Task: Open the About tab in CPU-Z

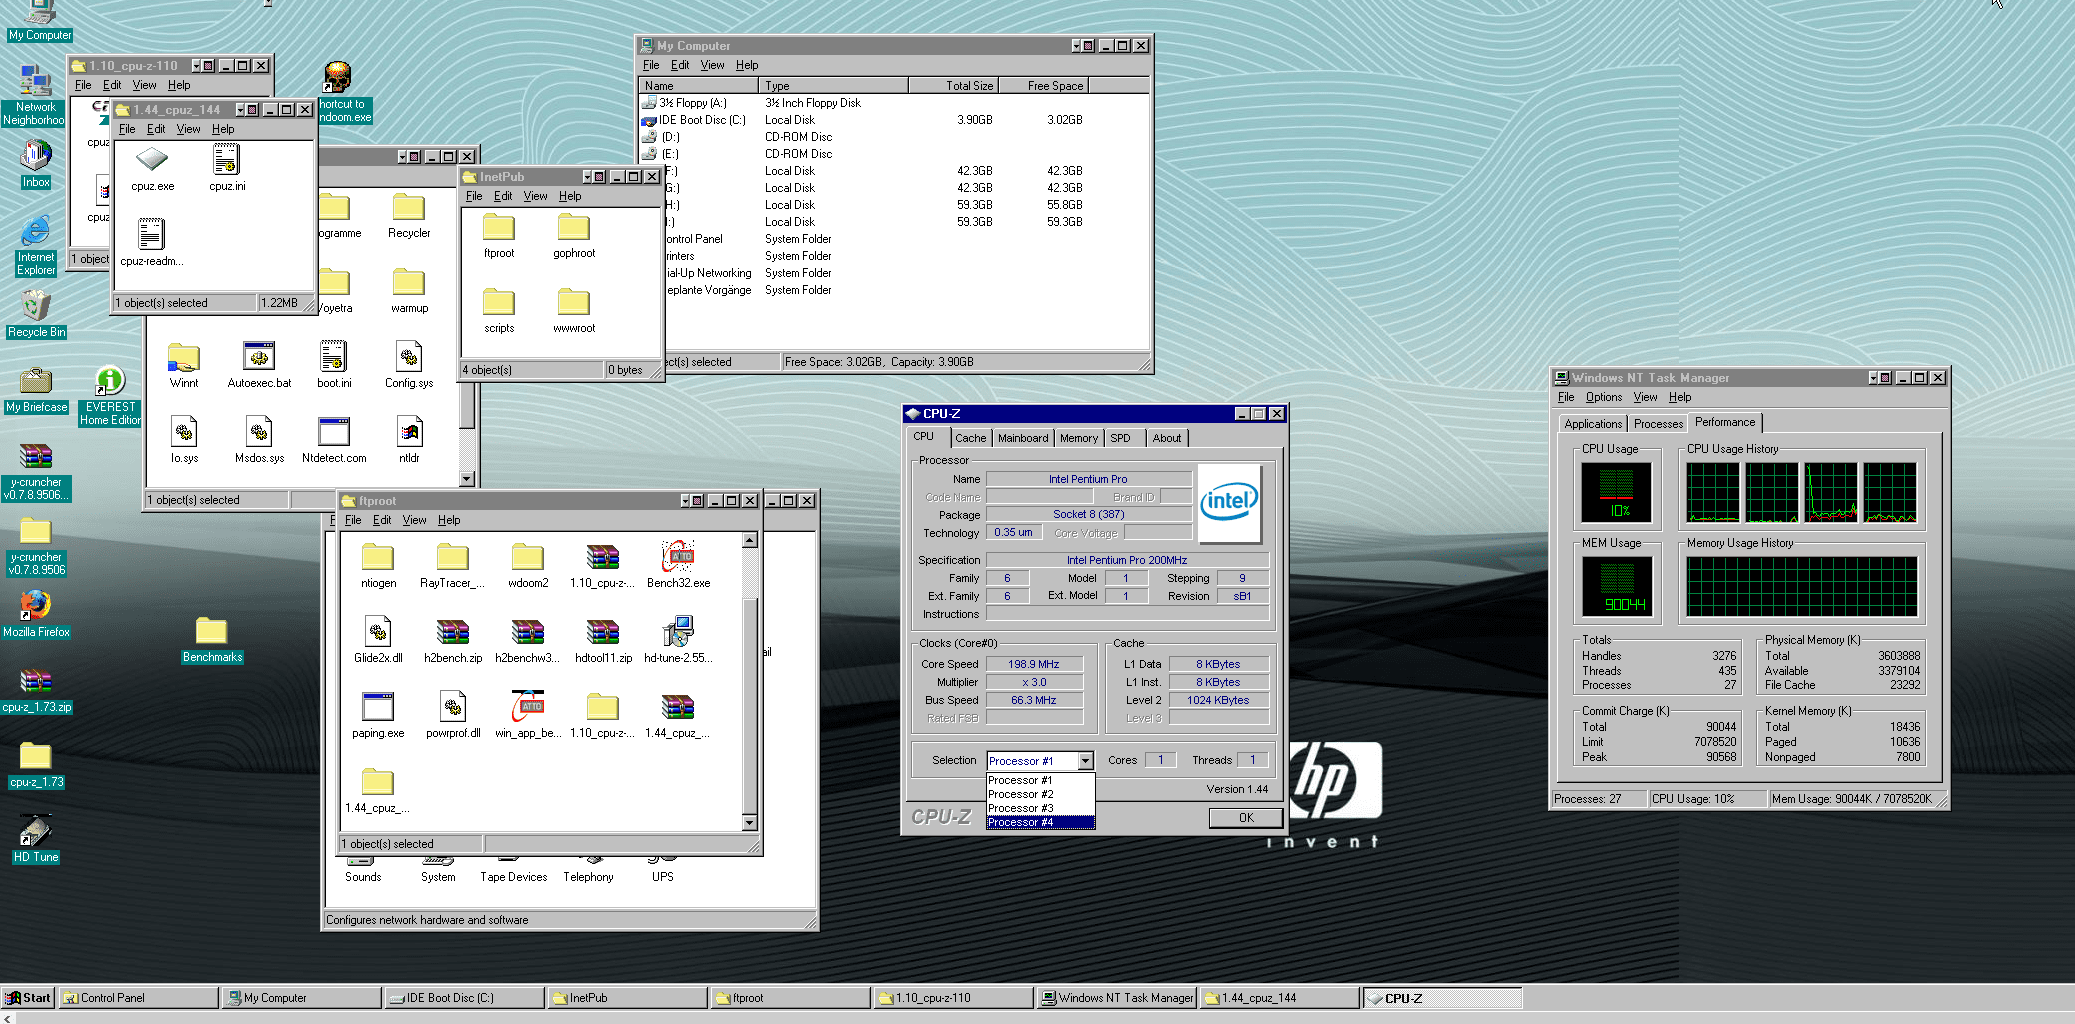Action: point(1166,438)
